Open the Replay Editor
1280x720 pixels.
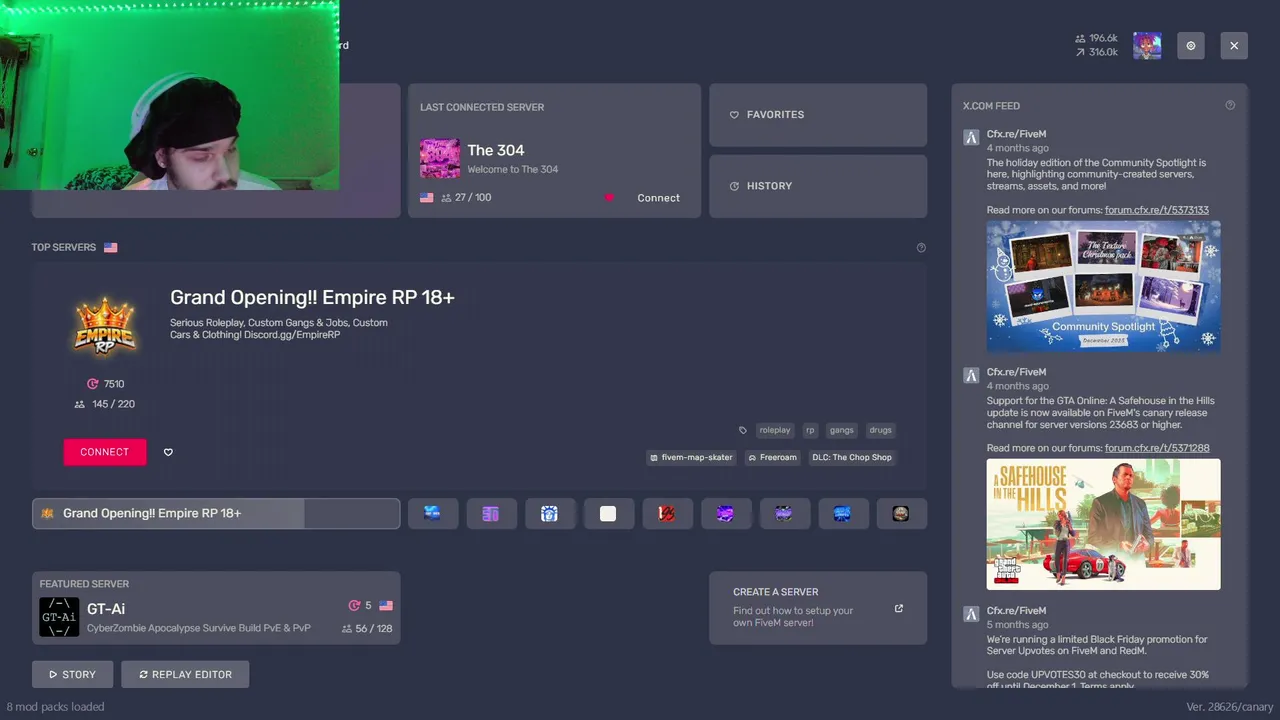(185, 674)
